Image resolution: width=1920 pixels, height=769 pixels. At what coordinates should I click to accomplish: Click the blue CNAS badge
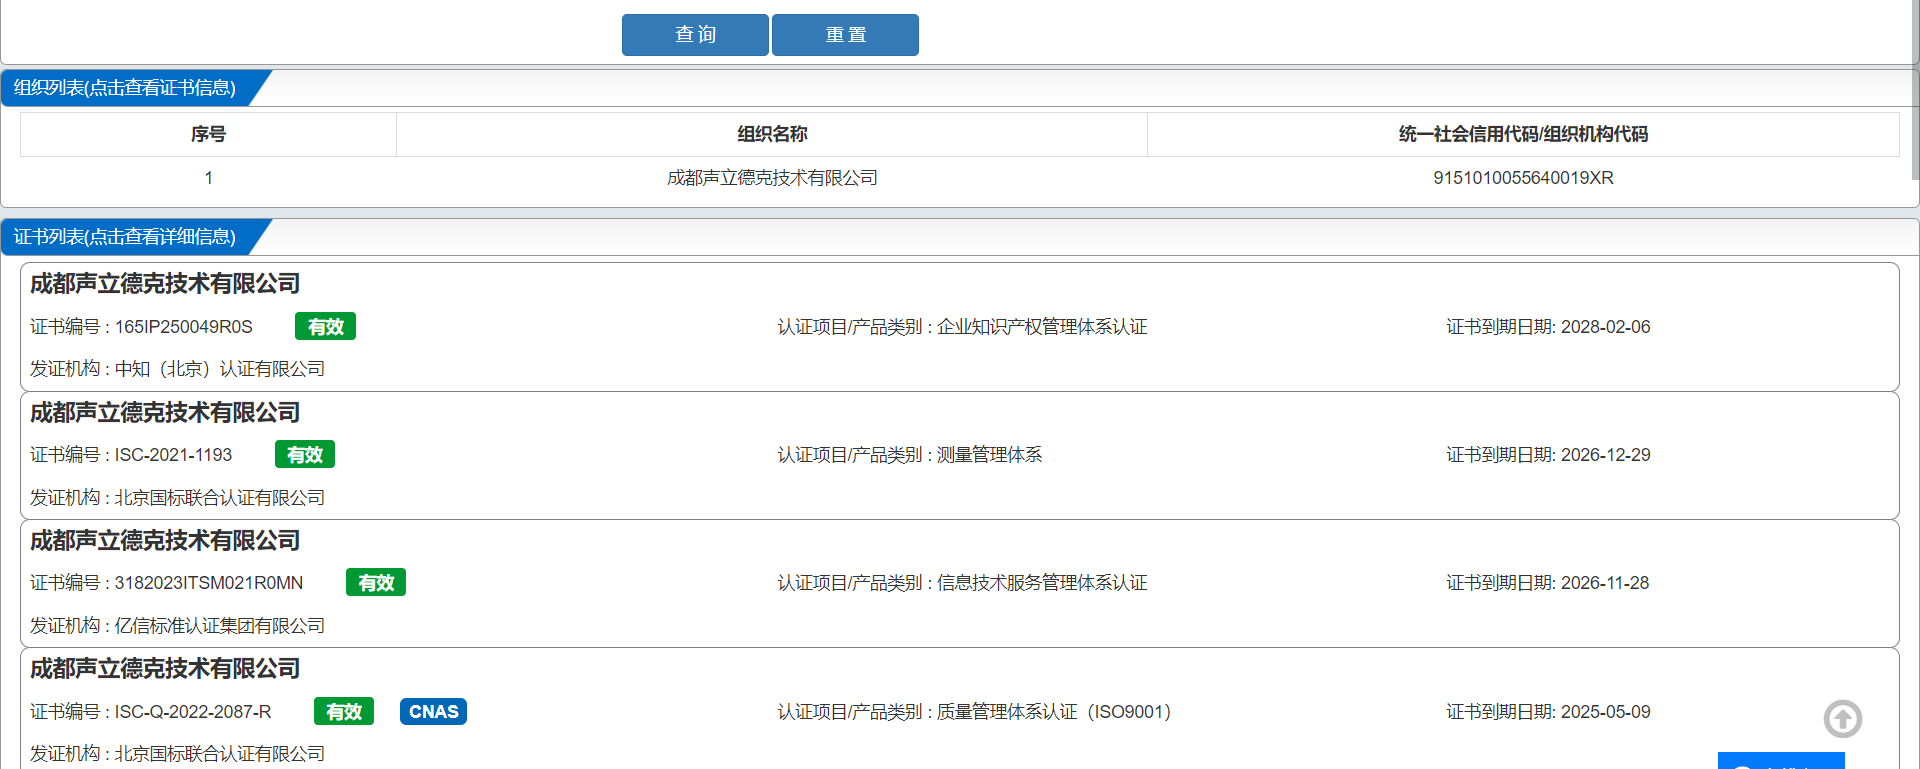click(433, 712)
